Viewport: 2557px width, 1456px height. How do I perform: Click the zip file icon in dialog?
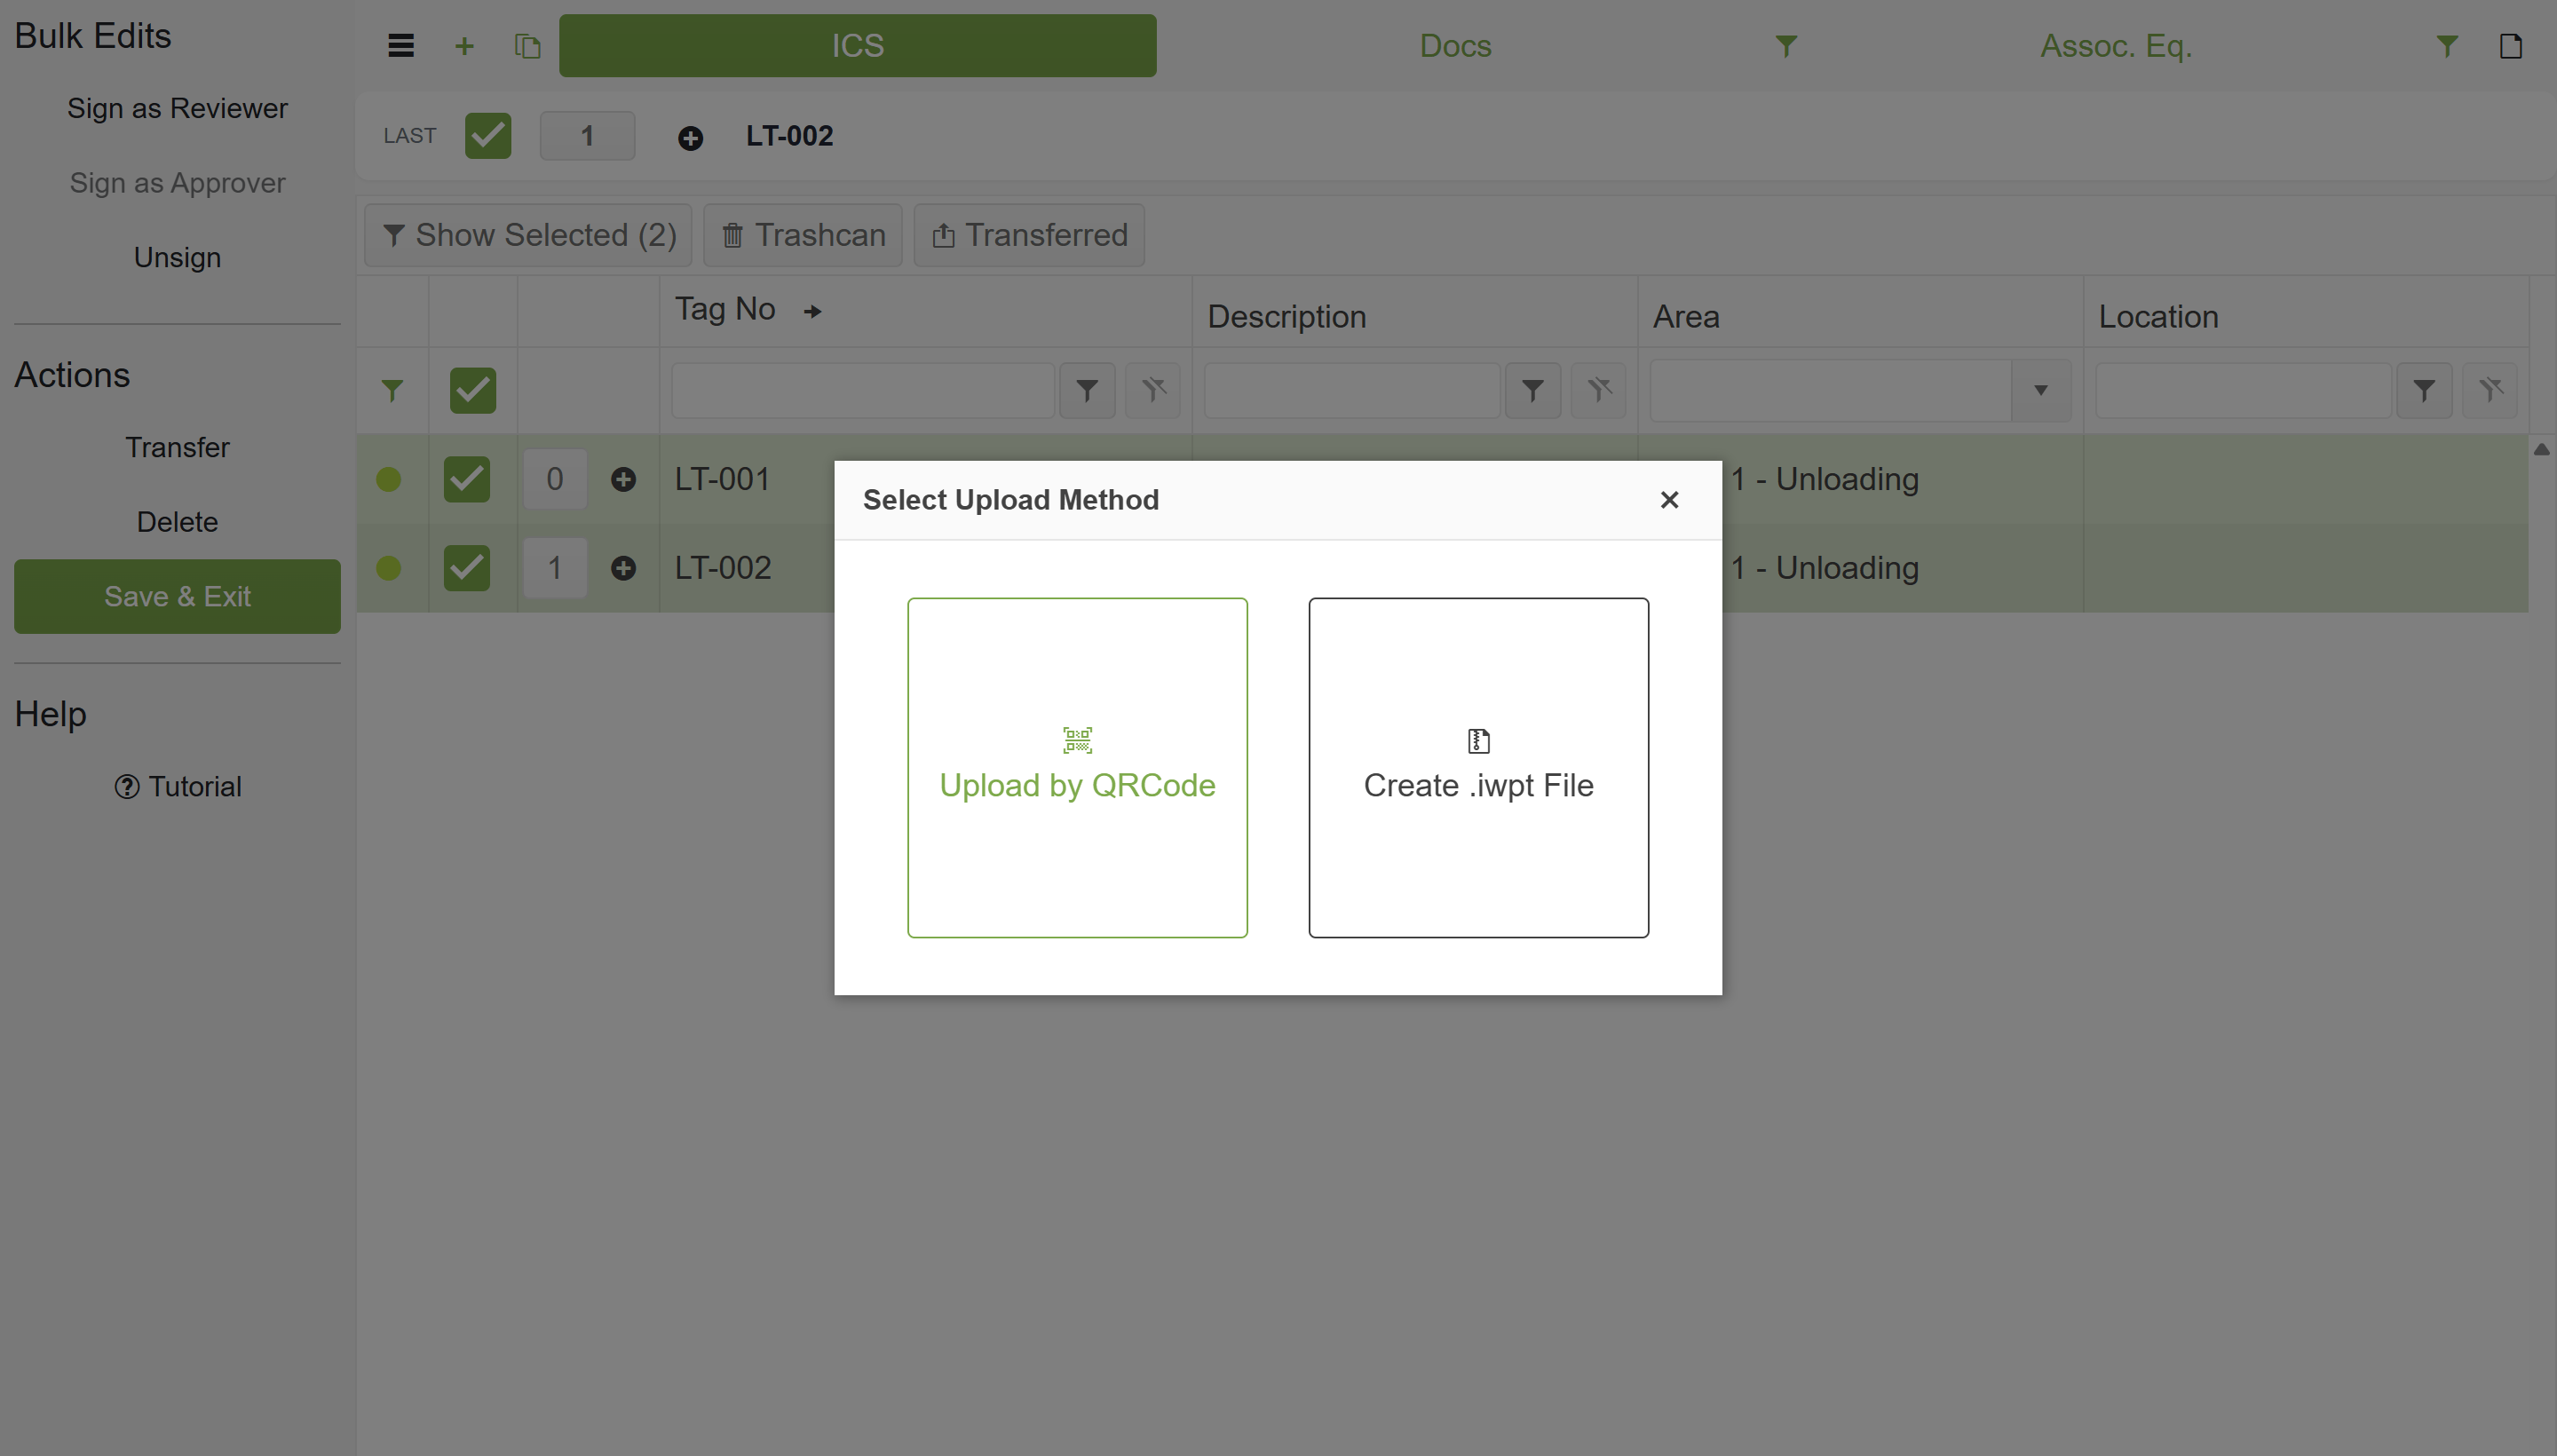coord(1478,741)
